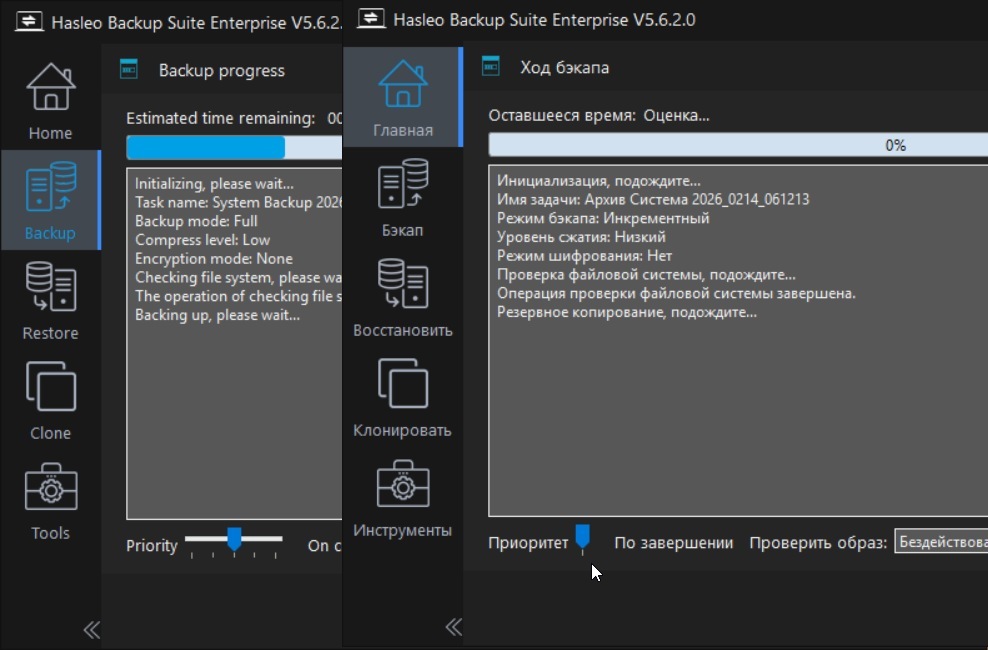Click the icon beside Ход бэкапа header
Viewport: 988px width, 650px height.
[491, 67]
